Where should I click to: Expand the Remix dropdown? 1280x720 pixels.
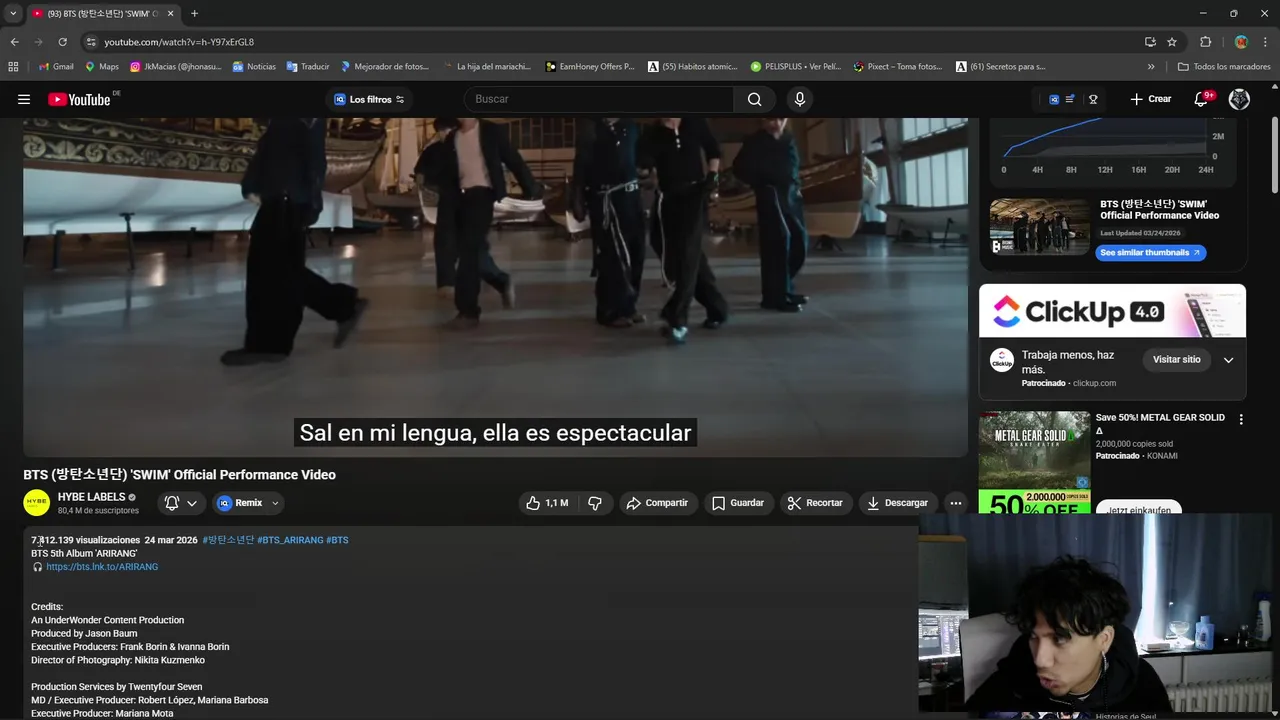point(275,503)
